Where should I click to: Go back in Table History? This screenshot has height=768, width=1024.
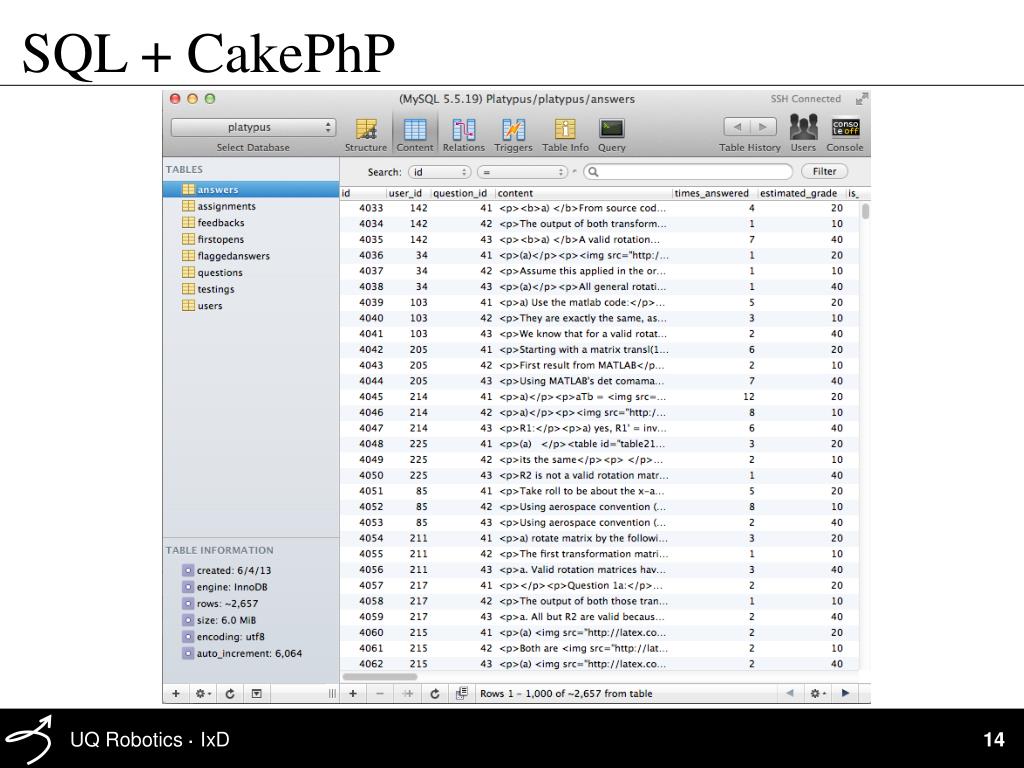tap(737, 127)
